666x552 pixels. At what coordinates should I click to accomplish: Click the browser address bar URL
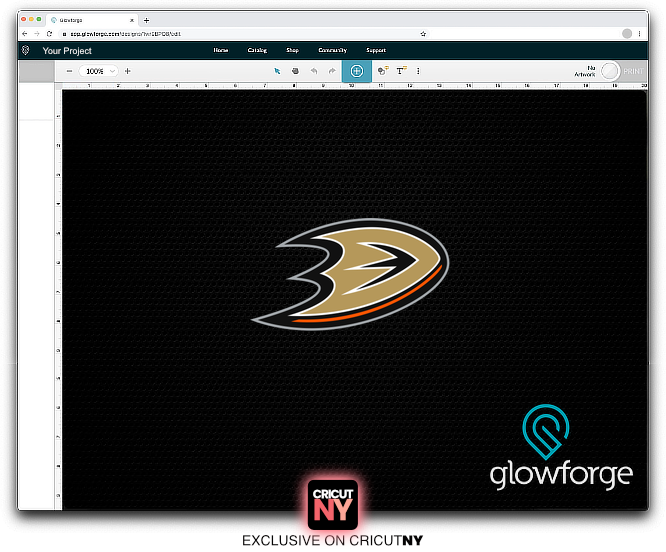pyautogui.click(x=126, y=34)
